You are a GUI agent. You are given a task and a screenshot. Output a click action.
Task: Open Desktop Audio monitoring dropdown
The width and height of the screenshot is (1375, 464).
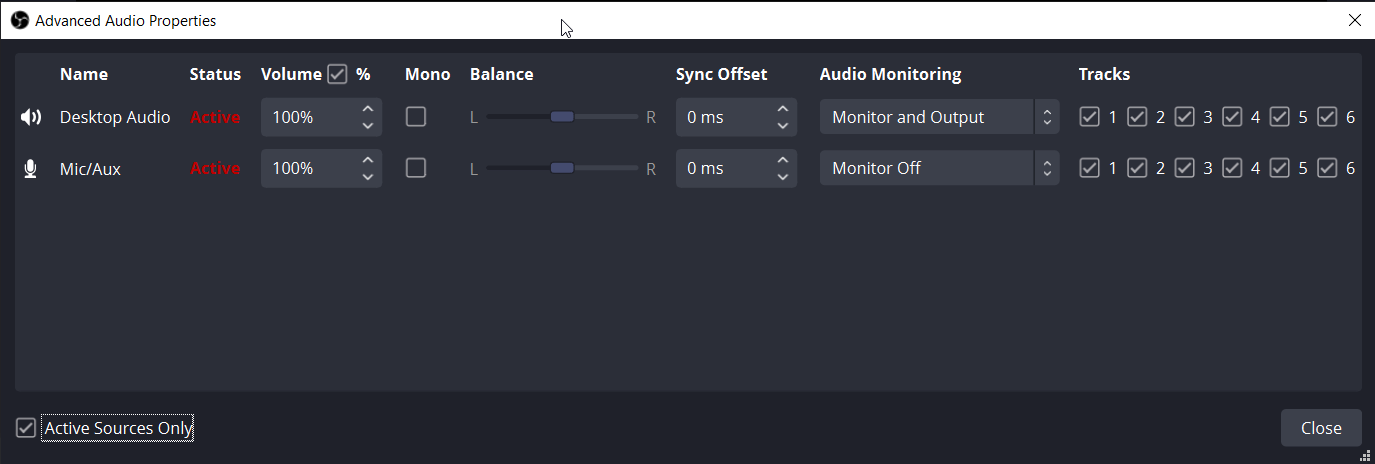[939, 117]
